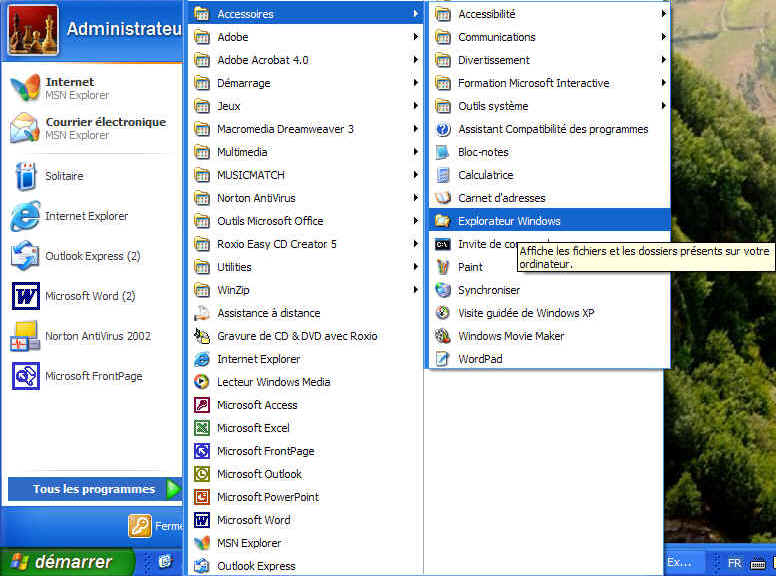Expand the Adobe submenu arrow
This screenshot has width=776, height=576.
coord(416,37)
